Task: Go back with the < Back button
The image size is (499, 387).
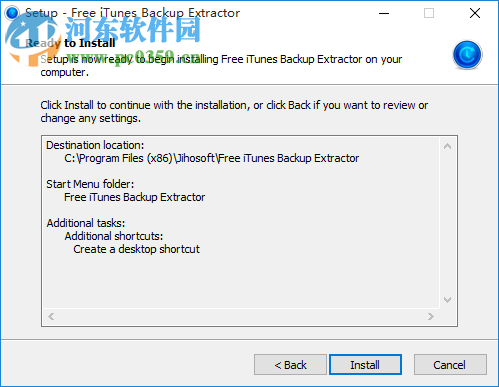Action: [x=290, y=365]
